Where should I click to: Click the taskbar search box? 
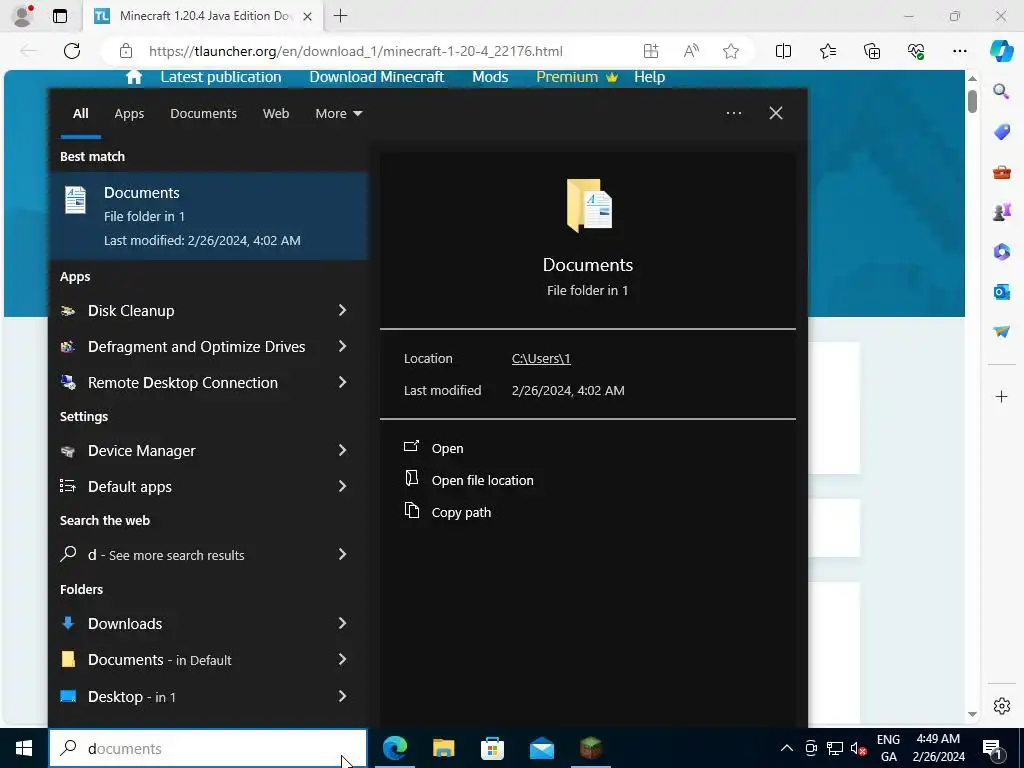tap(208, 748)
